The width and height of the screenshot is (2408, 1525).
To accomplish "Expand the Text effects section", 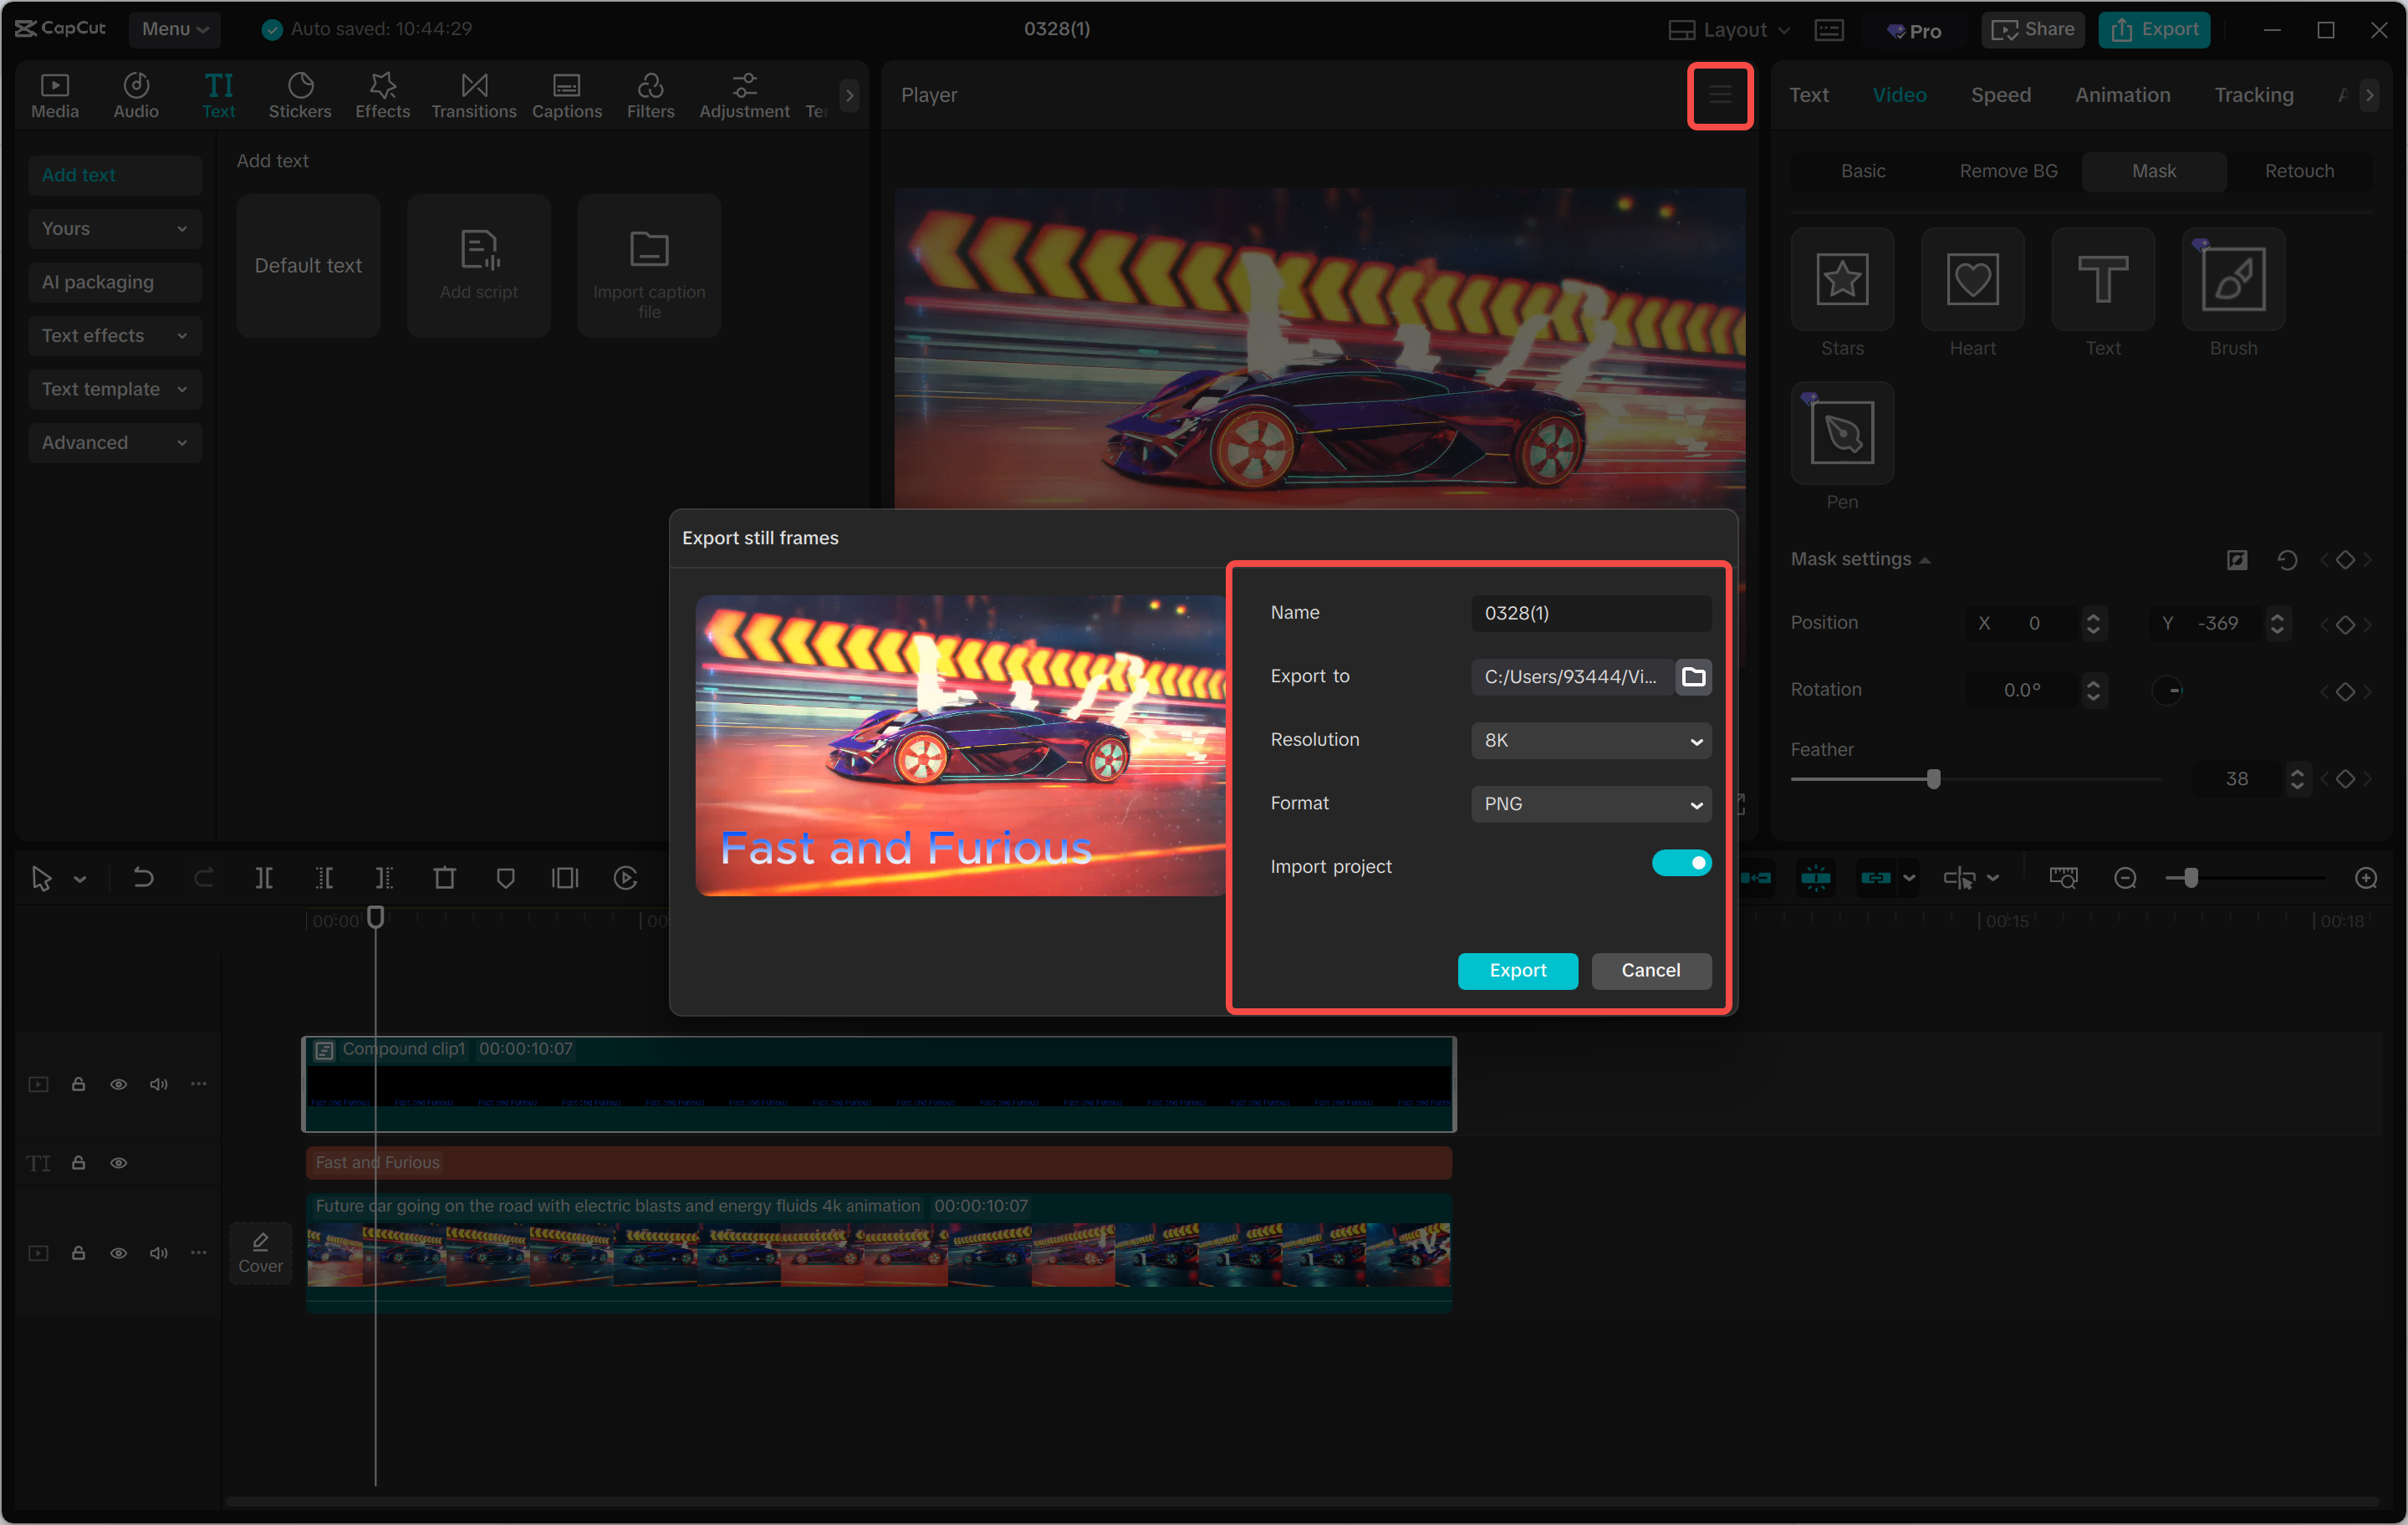I will coord(114,335).
